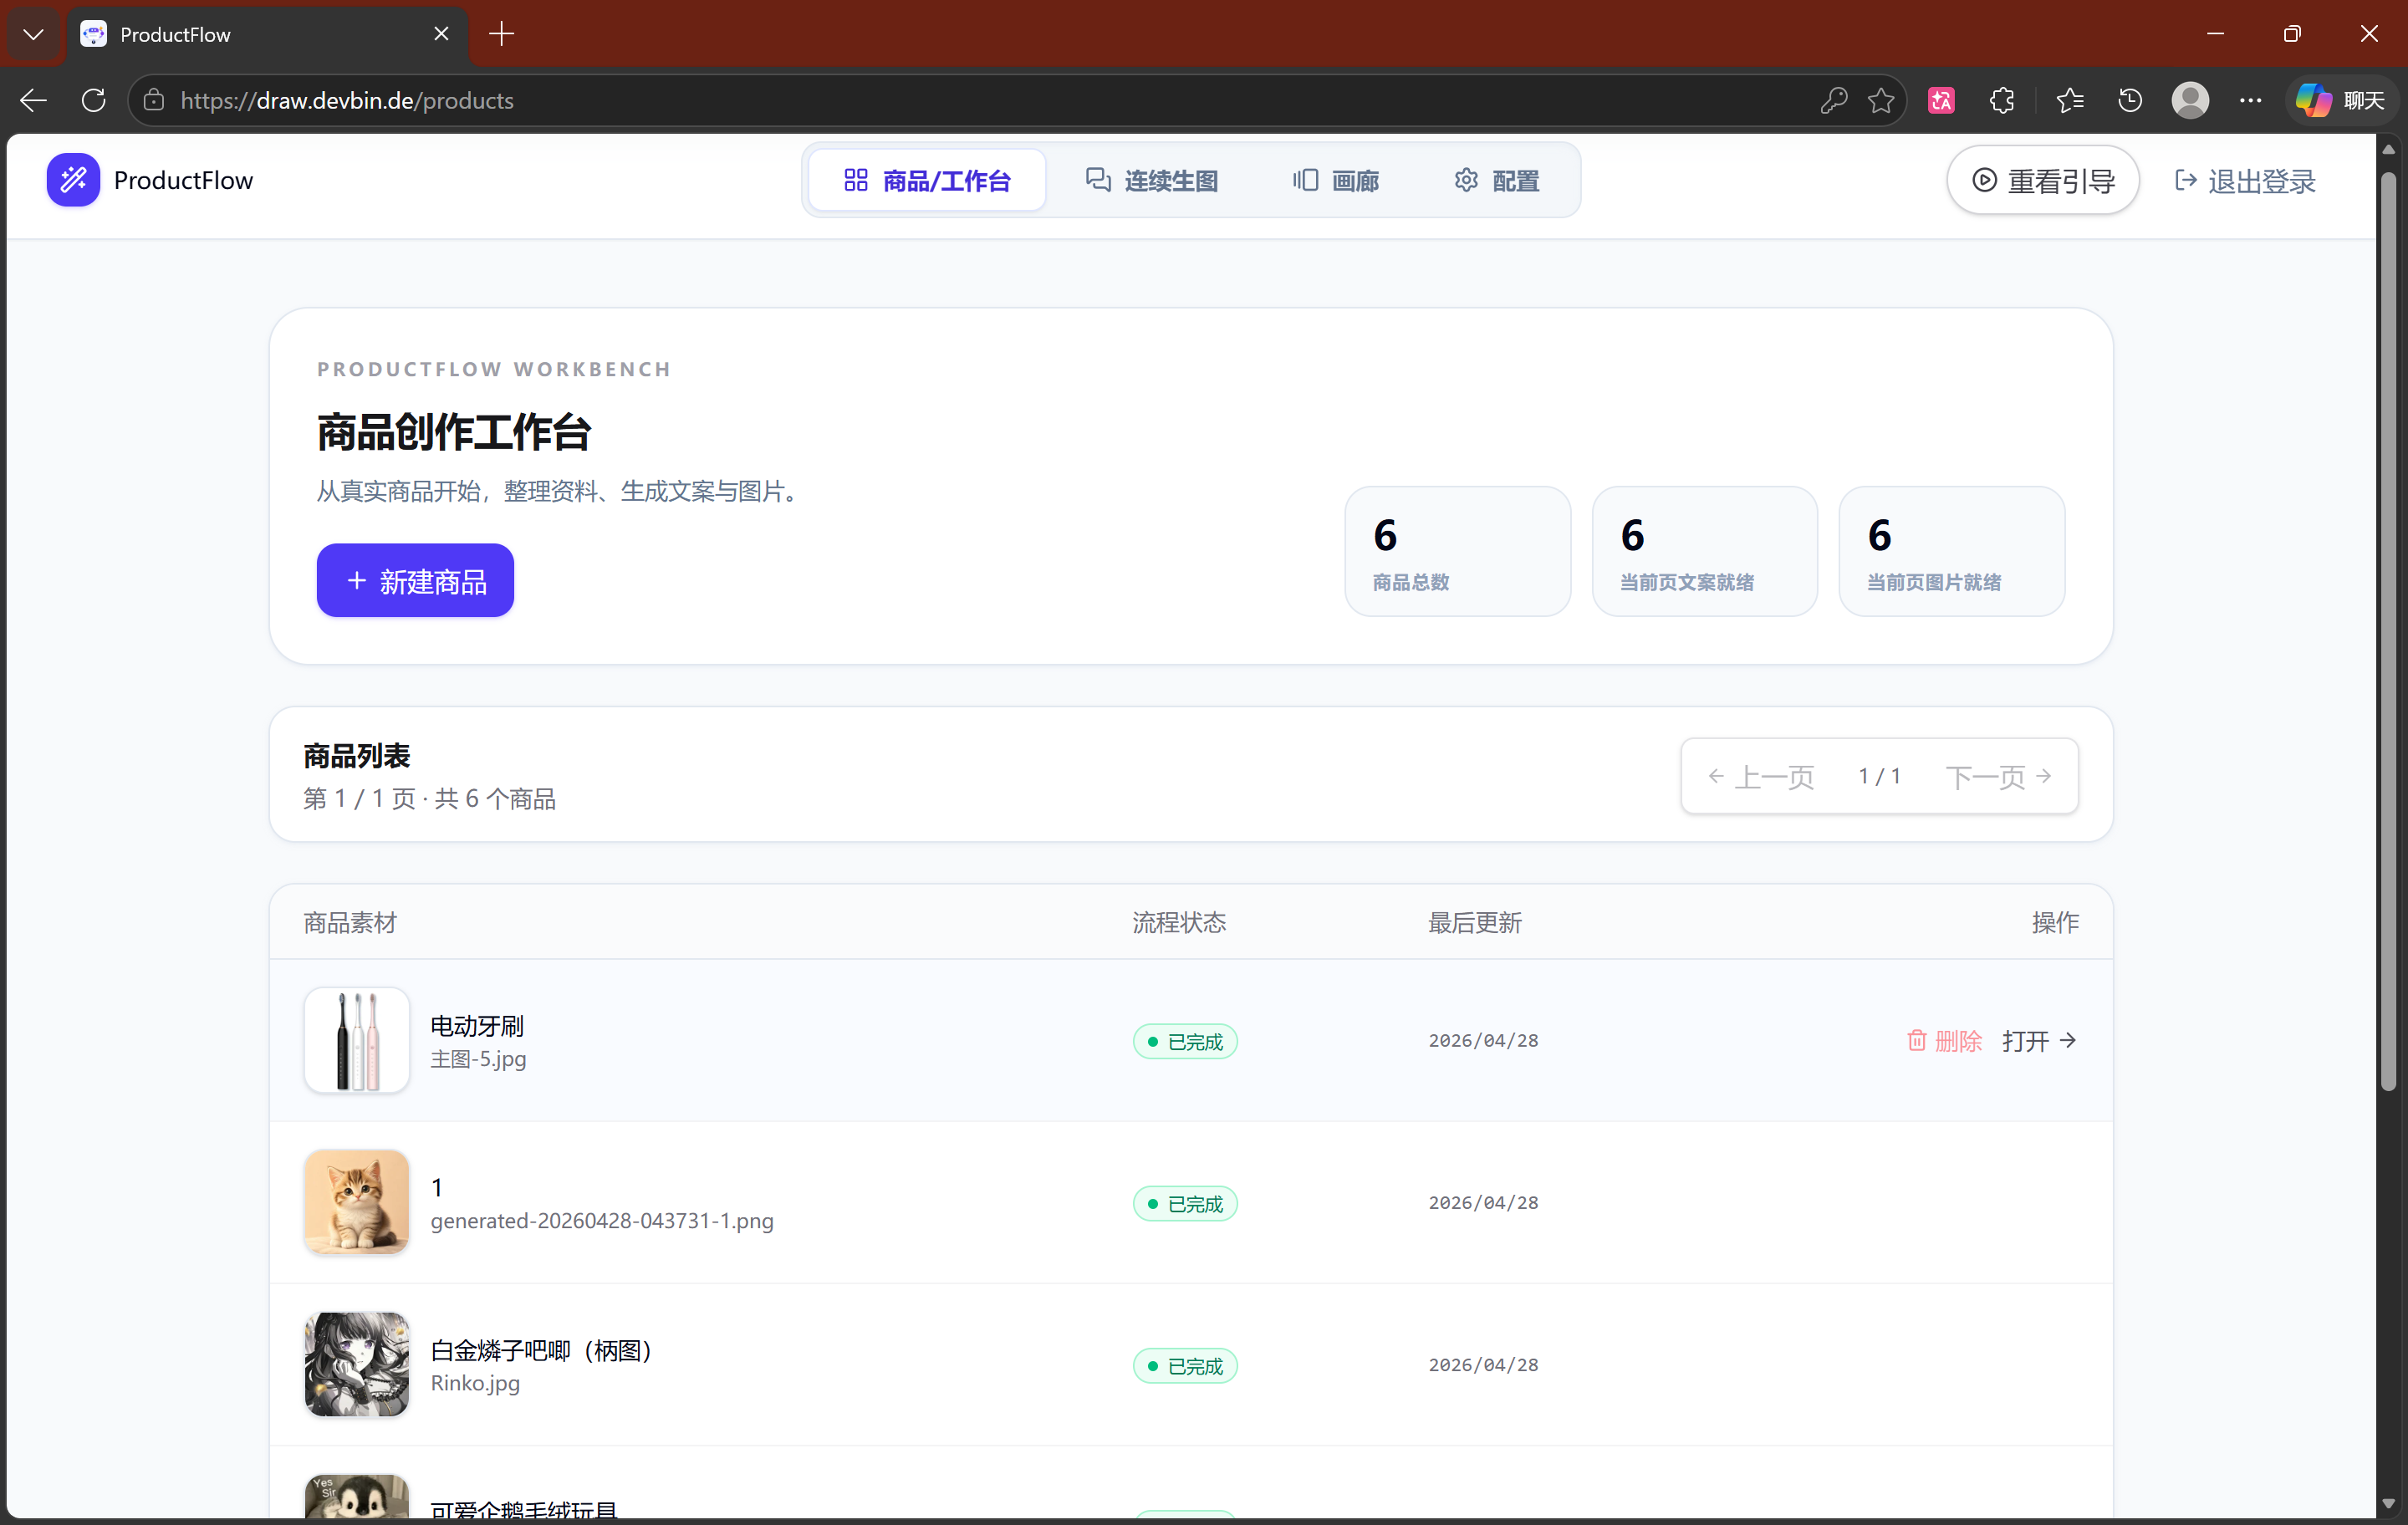Open the kitten thumbnail for product 1
The image size is (2408, 1525).
tap(357, 1203)
